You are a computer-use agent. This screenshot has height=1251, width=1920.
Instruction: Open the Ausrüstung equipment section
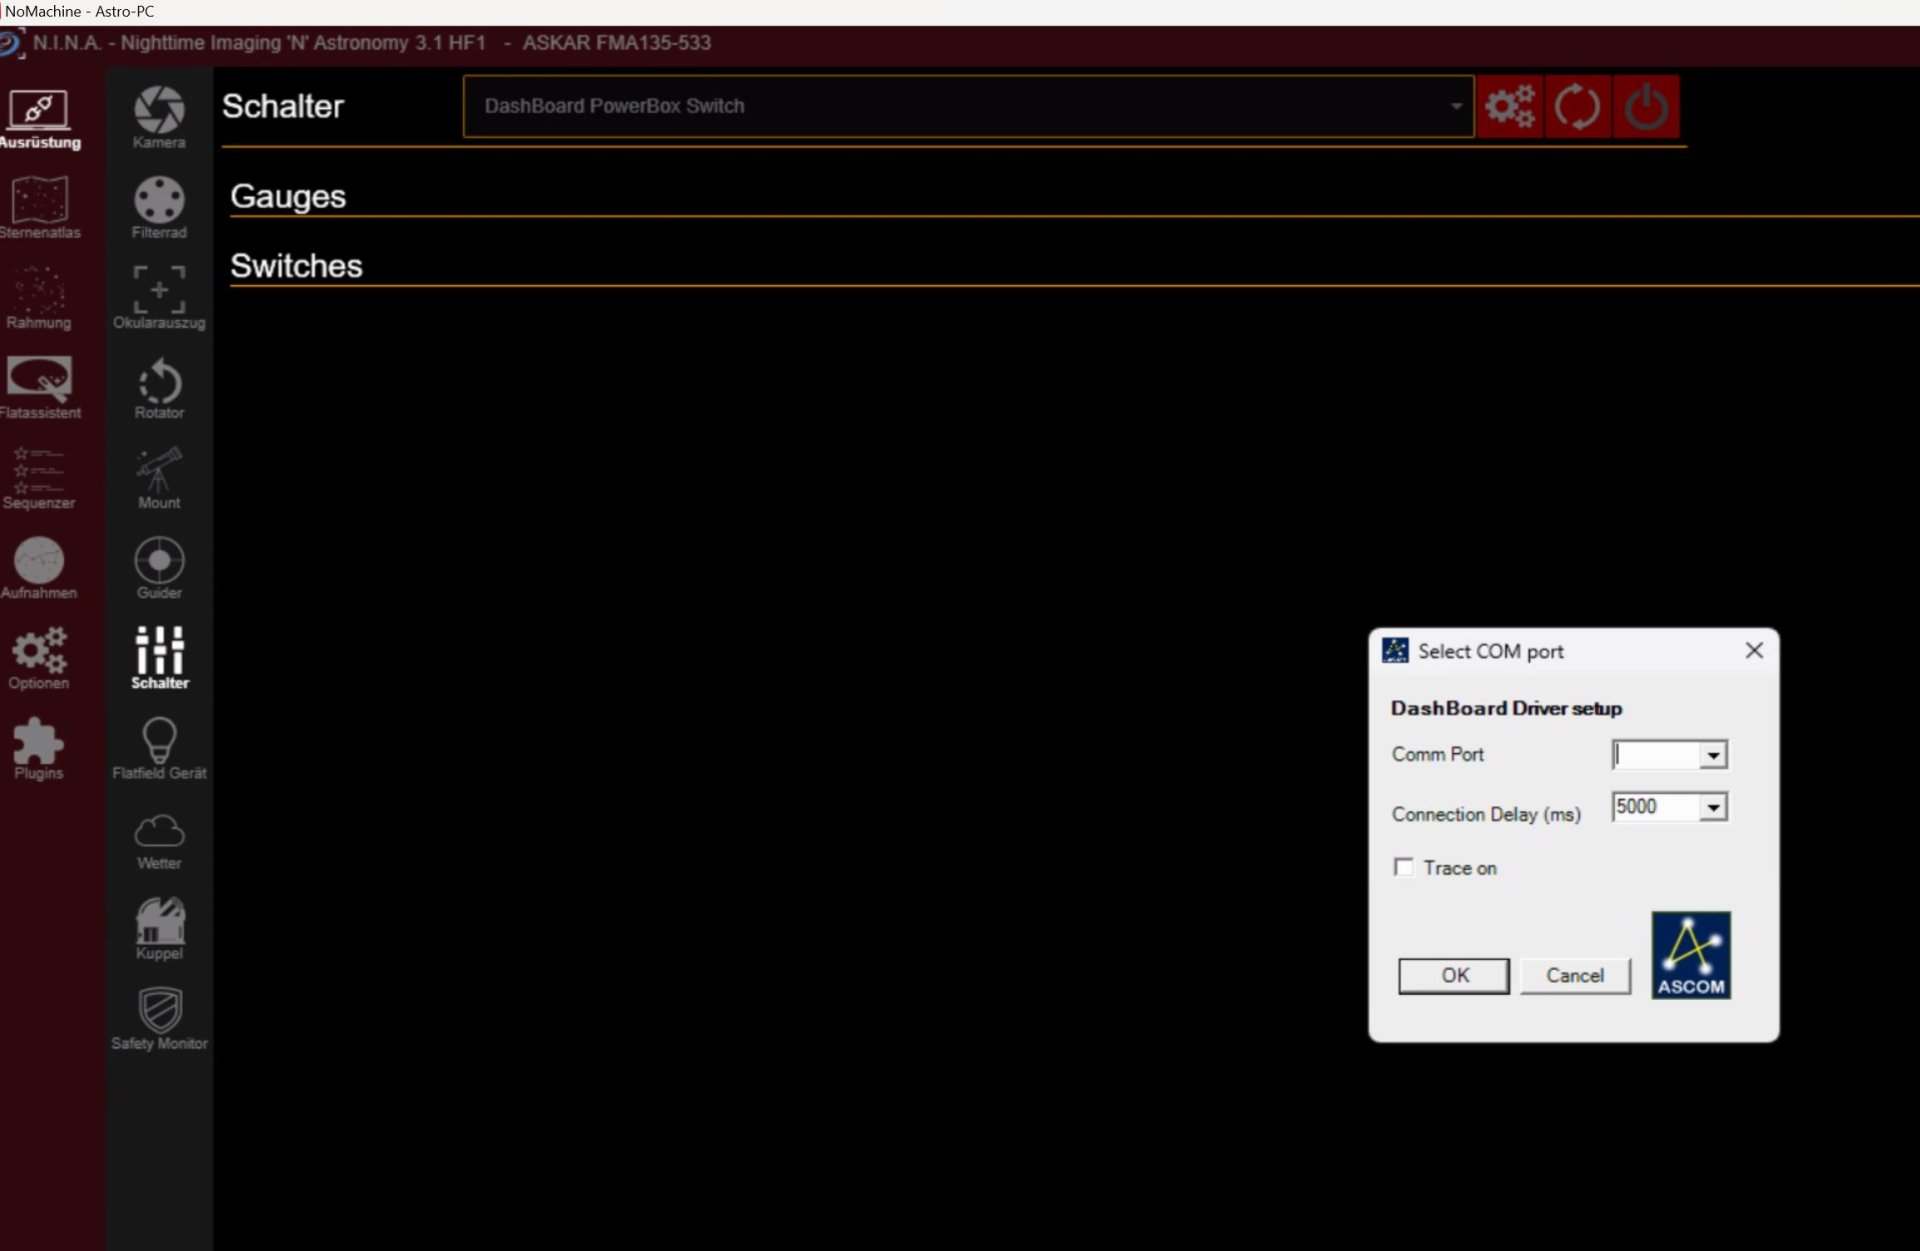tap(39, 120)
